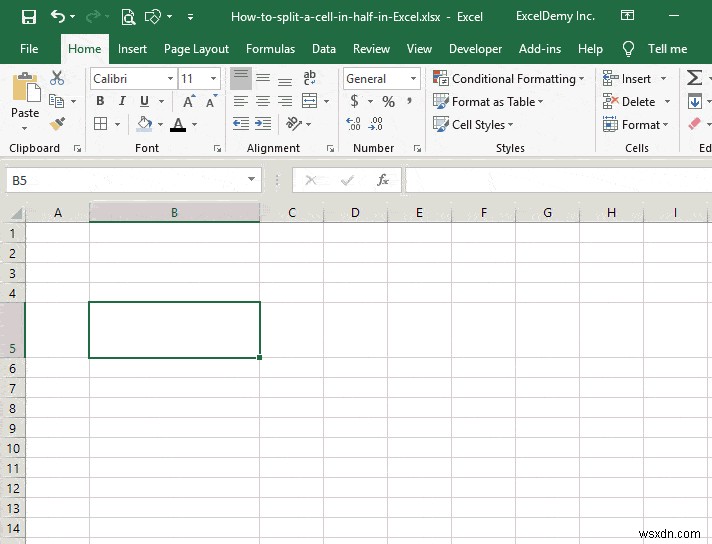Toggle Top Align vertical alignment
Screen dimensions: 712x544
[x=241, y=78]
